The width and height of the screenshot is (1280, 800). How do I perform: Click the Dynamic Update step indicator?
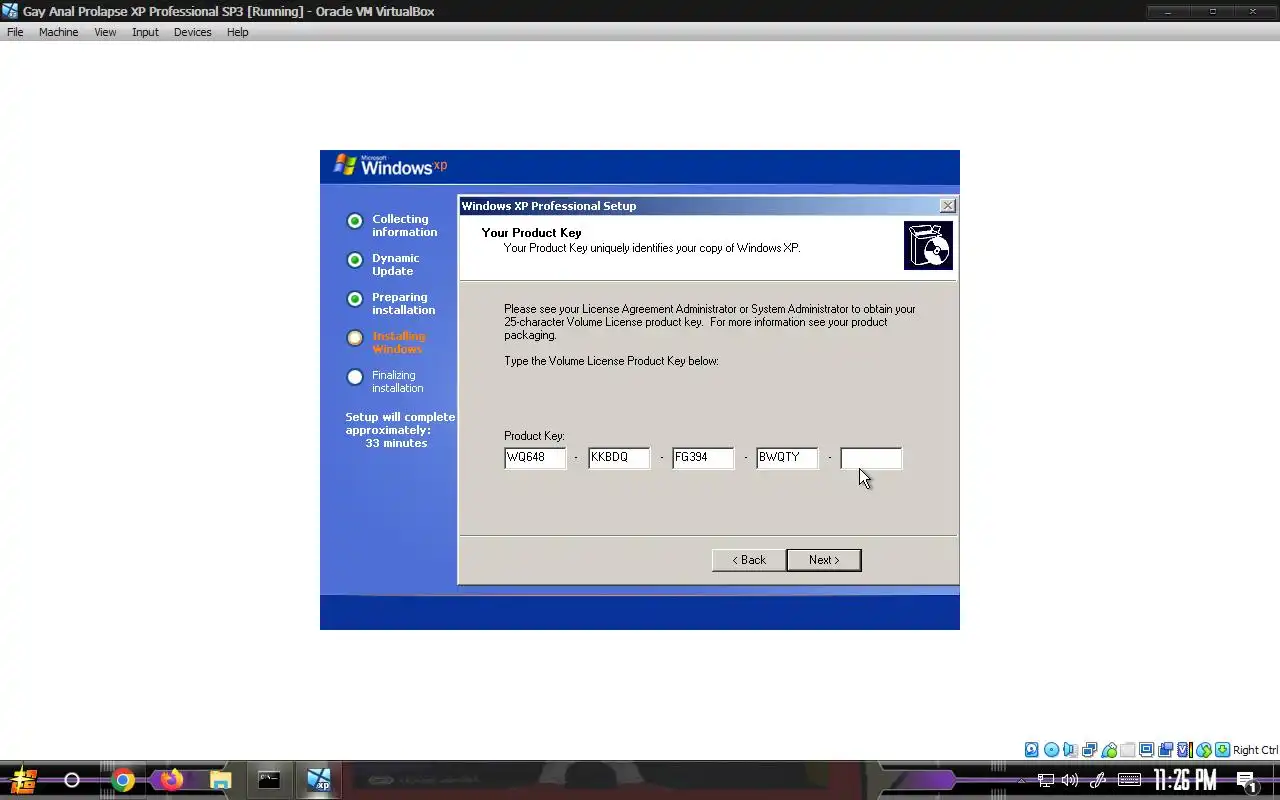pos(354,260)
